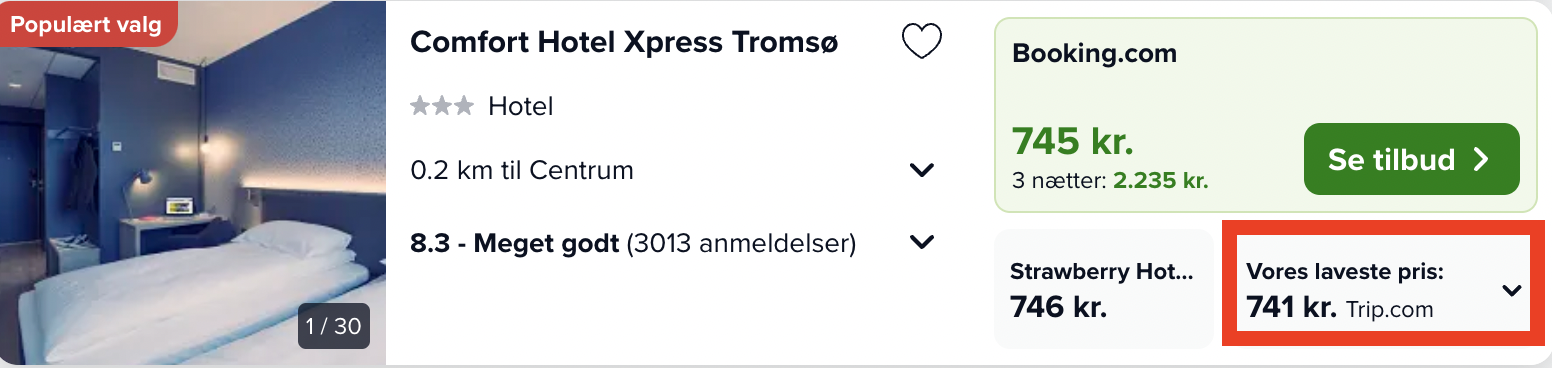Click the 745 kr. price
The image size is (1552, 368).
pyautogui.click(x=1072, y=142)
